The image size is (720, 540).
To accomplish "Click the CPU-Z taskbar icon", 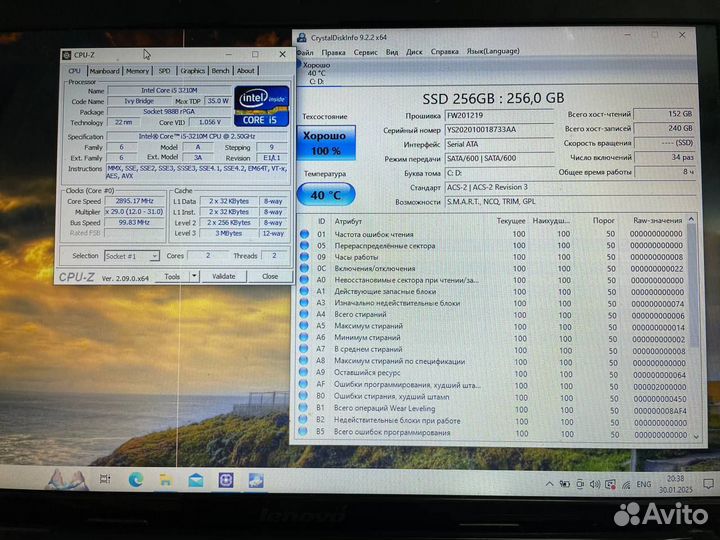I will pos(226,480).
